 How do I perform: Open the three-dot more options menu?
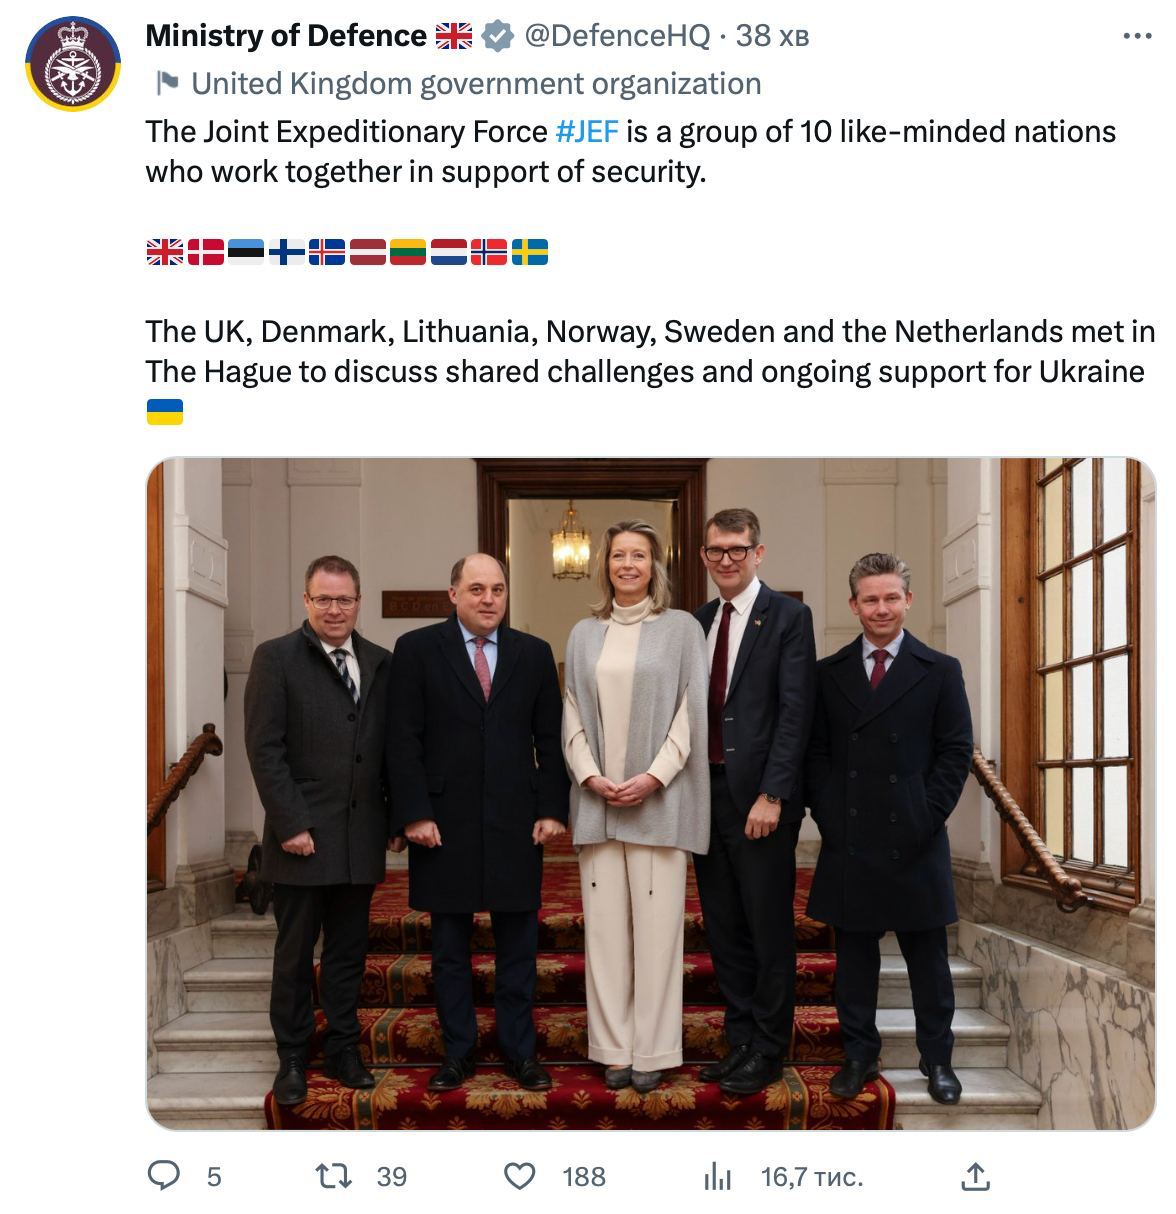pos(1138,37)
